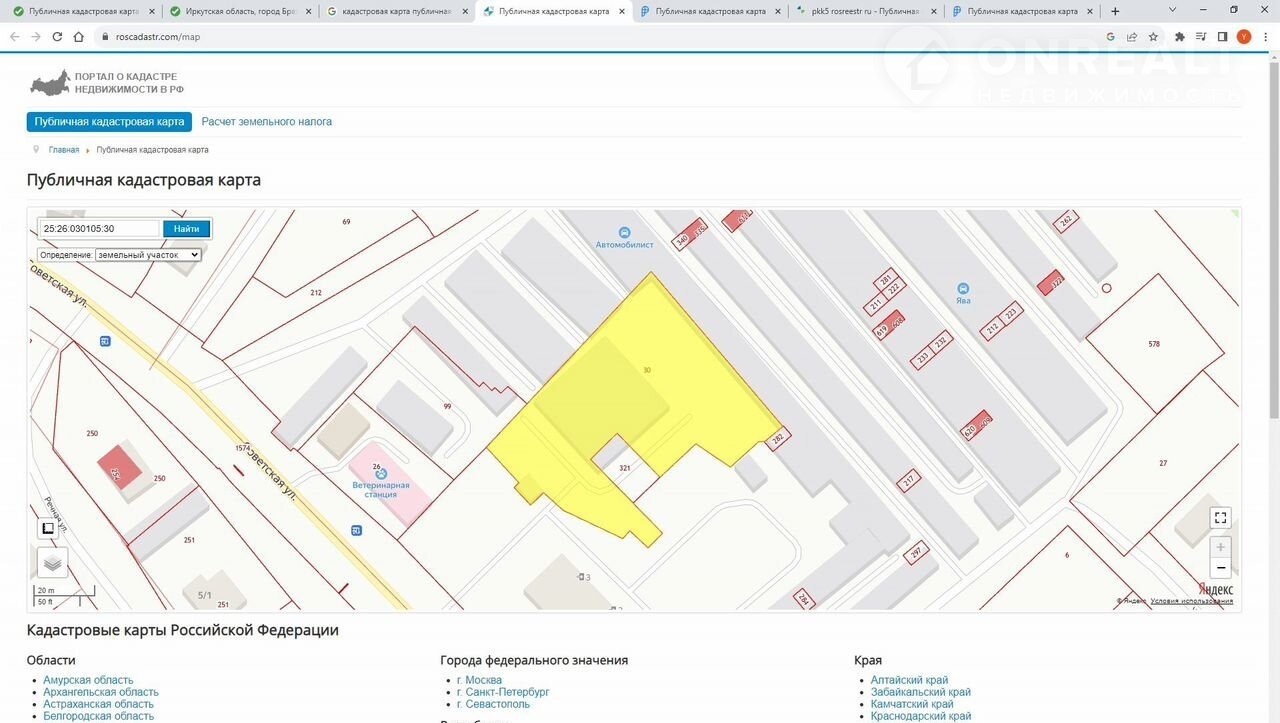Open the browser extensions puzzle icon

[1180, 36]
